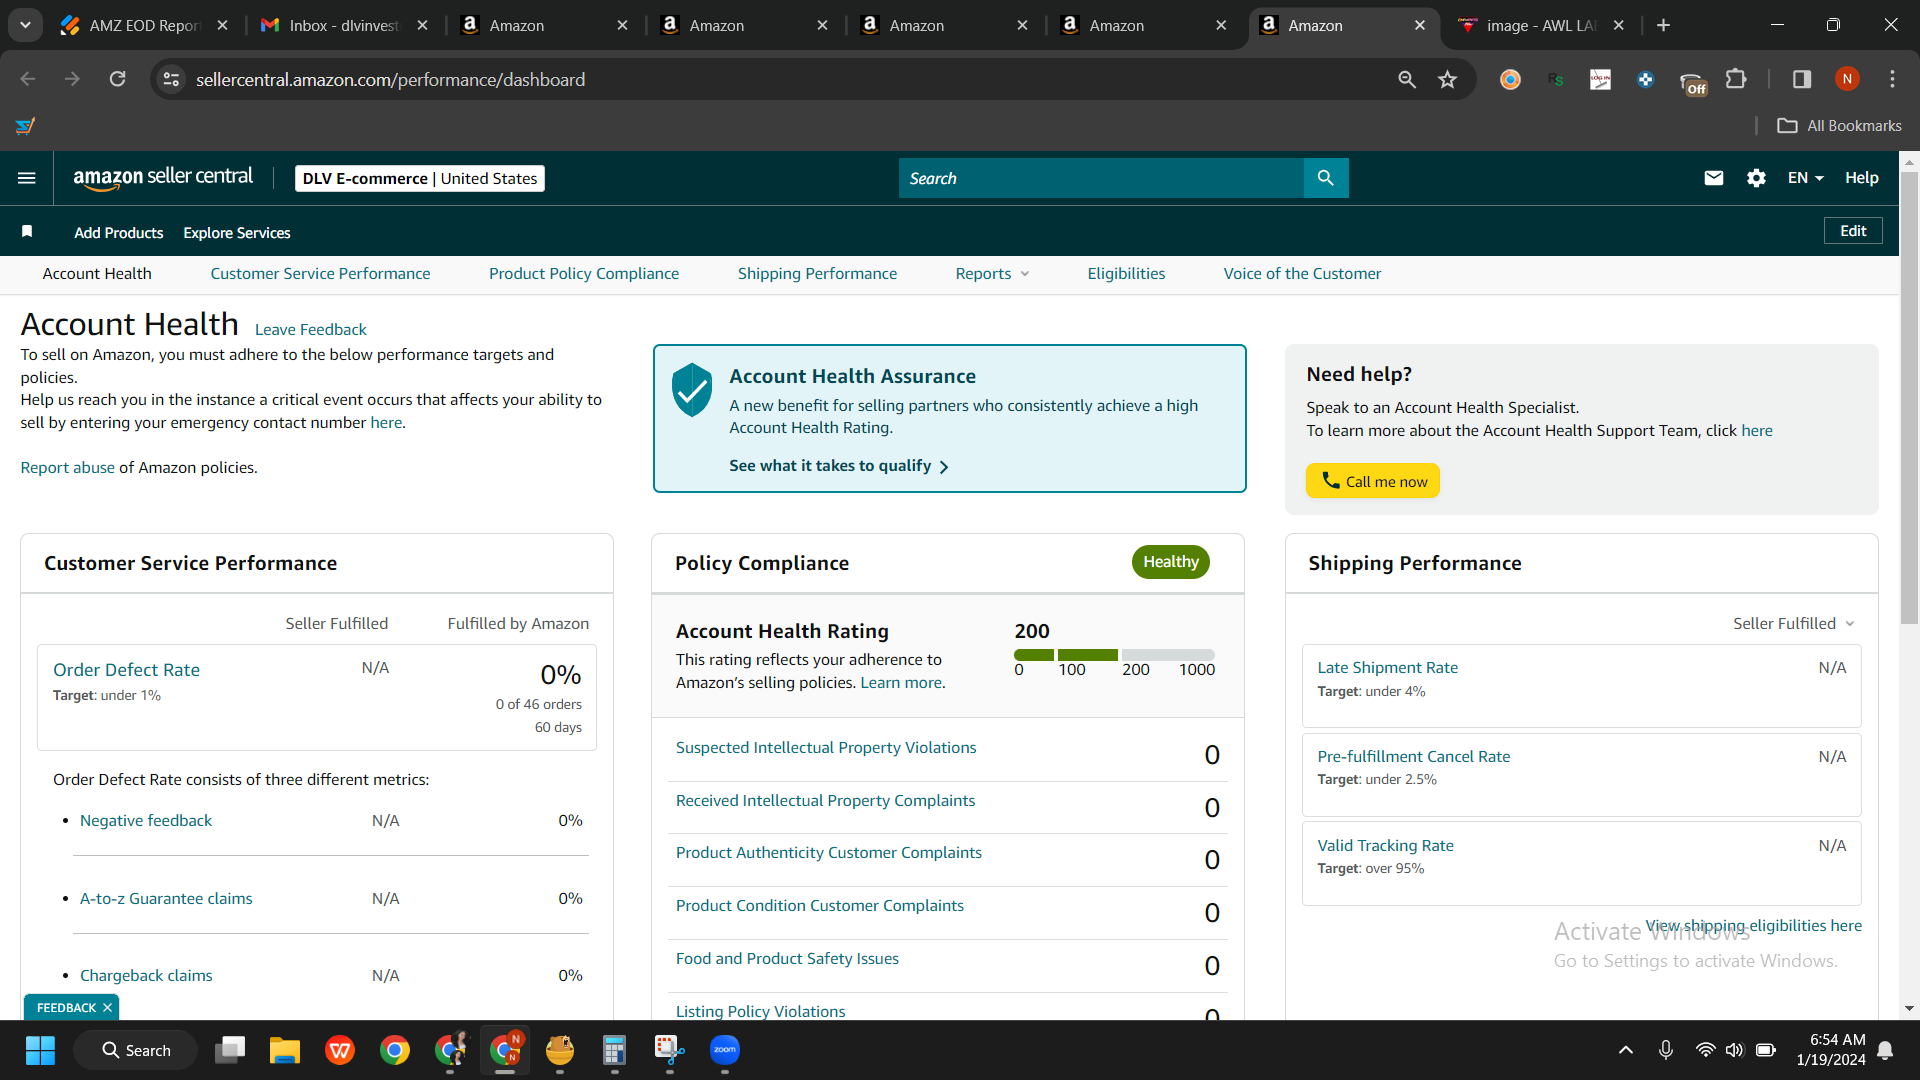Viewport: 1920px width, 1080px height.
Task: Switch to the Gmail Inbox browser tab
Action: (344, 25)
